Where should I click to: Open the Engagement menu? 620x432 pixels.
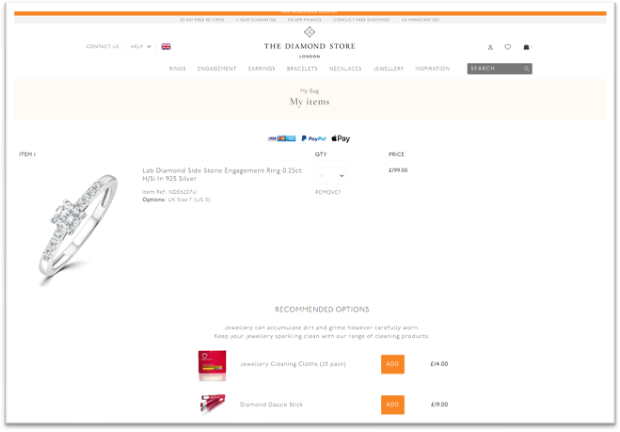(x=217, y=69)
